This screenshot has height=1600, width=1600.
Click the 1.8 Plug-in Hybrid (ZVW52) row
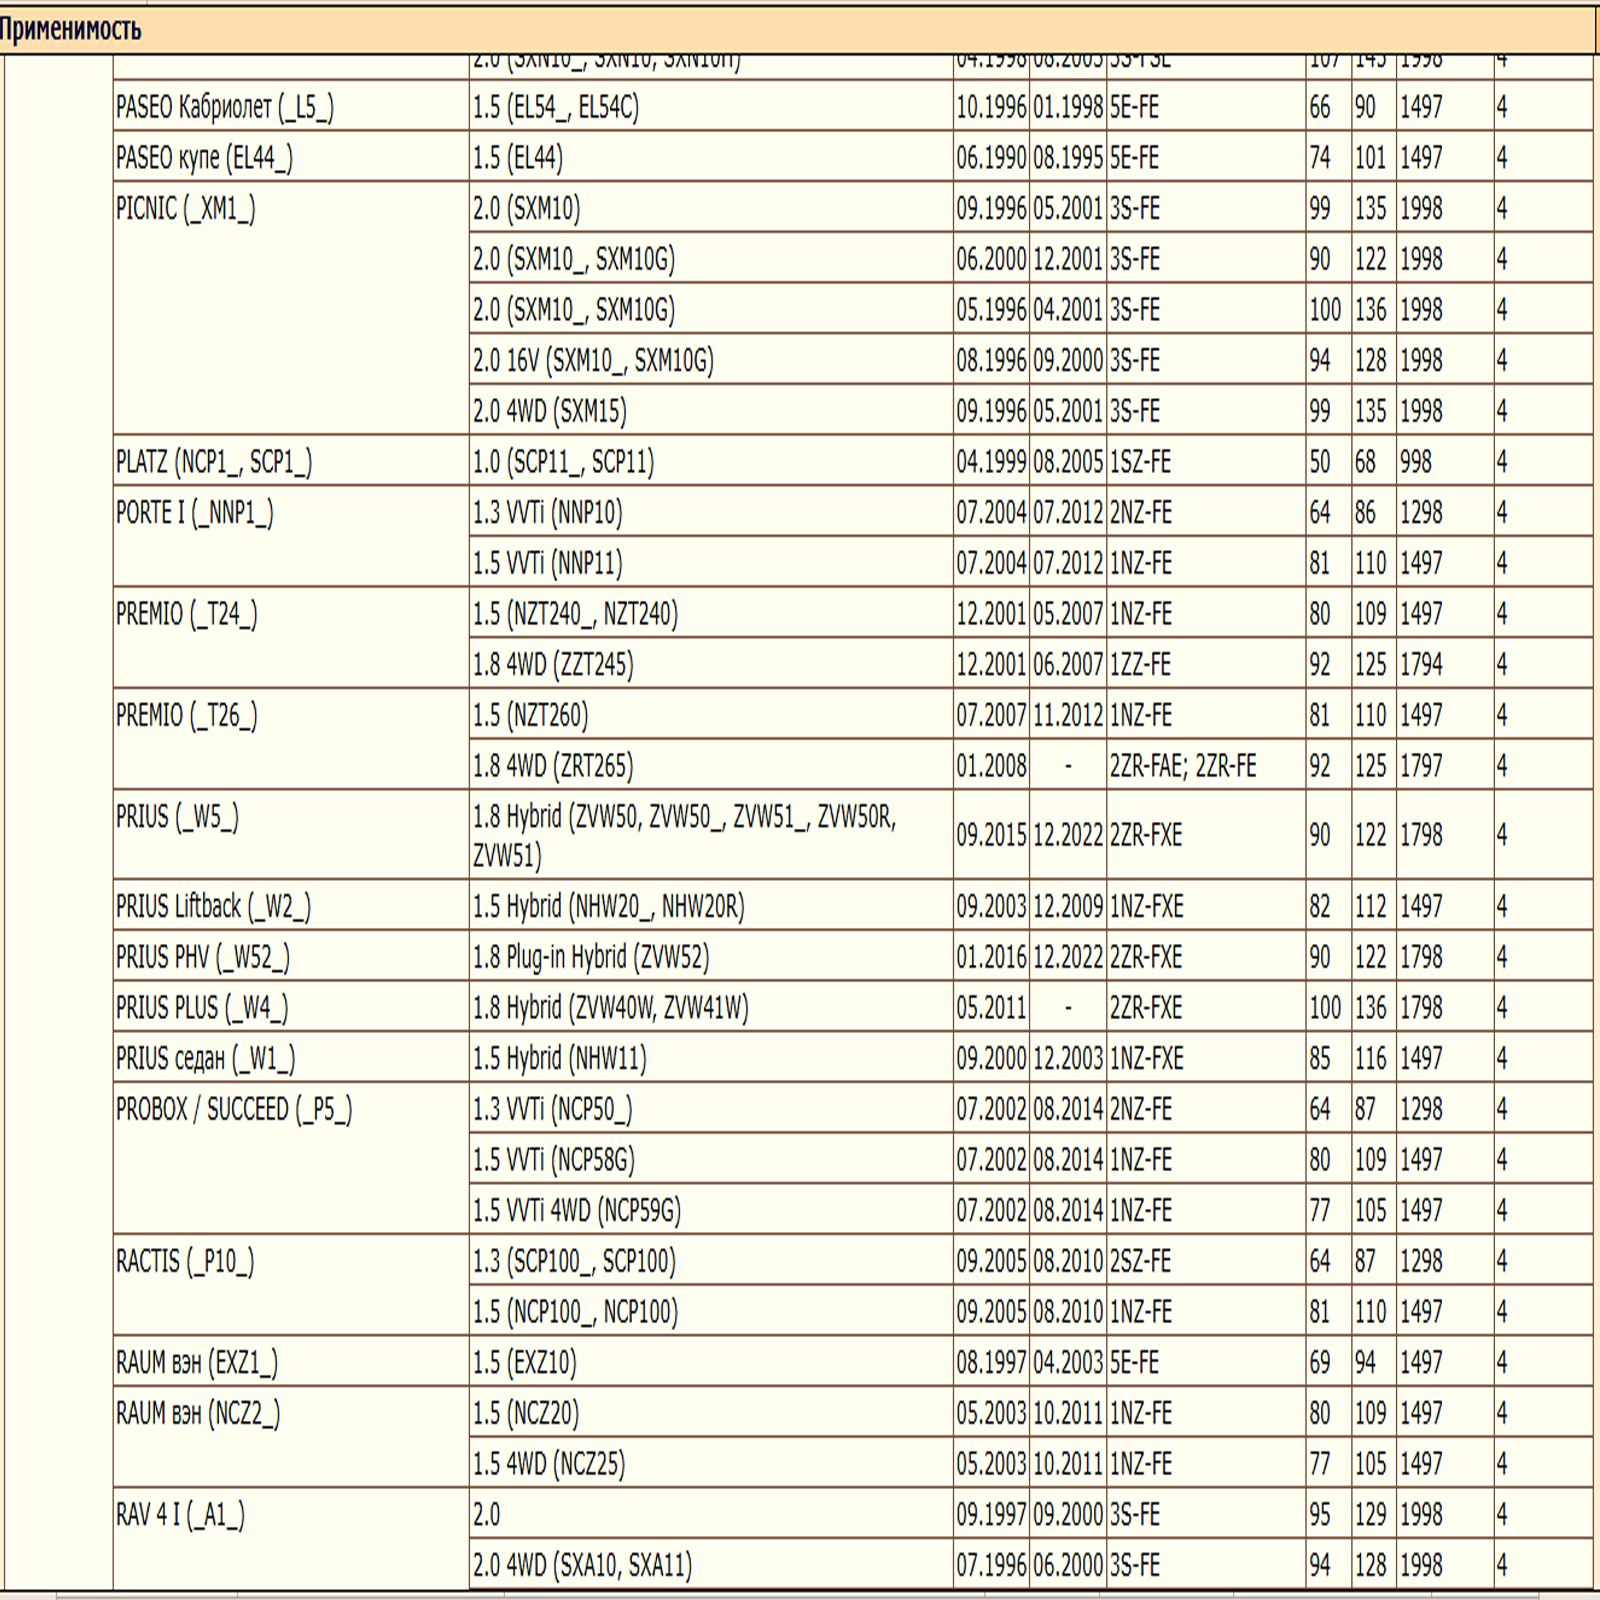tap(591, 957)
